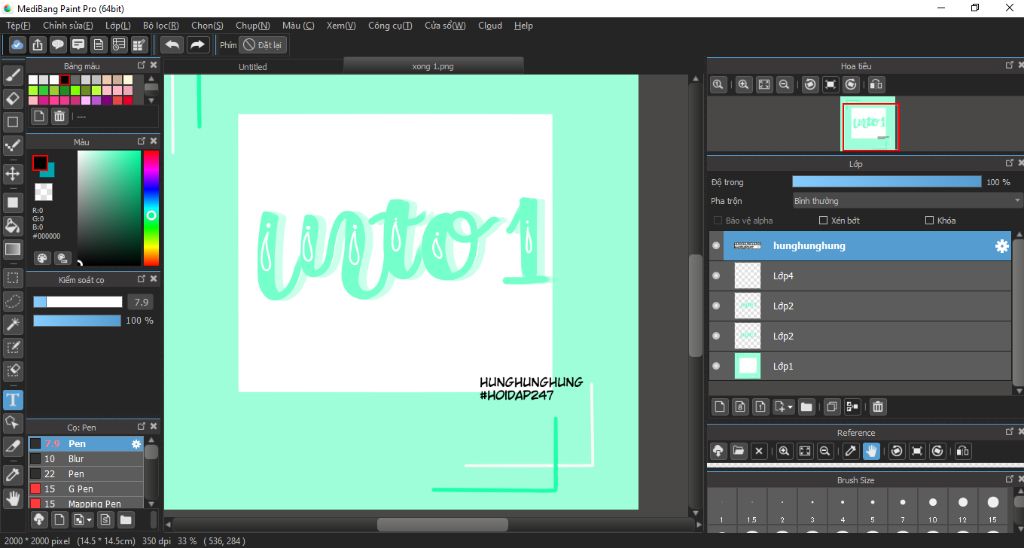The width and height of the screenshot is (1024, 548).
Task: Clear reference image with X icon
Action: [x=759, y=451]
